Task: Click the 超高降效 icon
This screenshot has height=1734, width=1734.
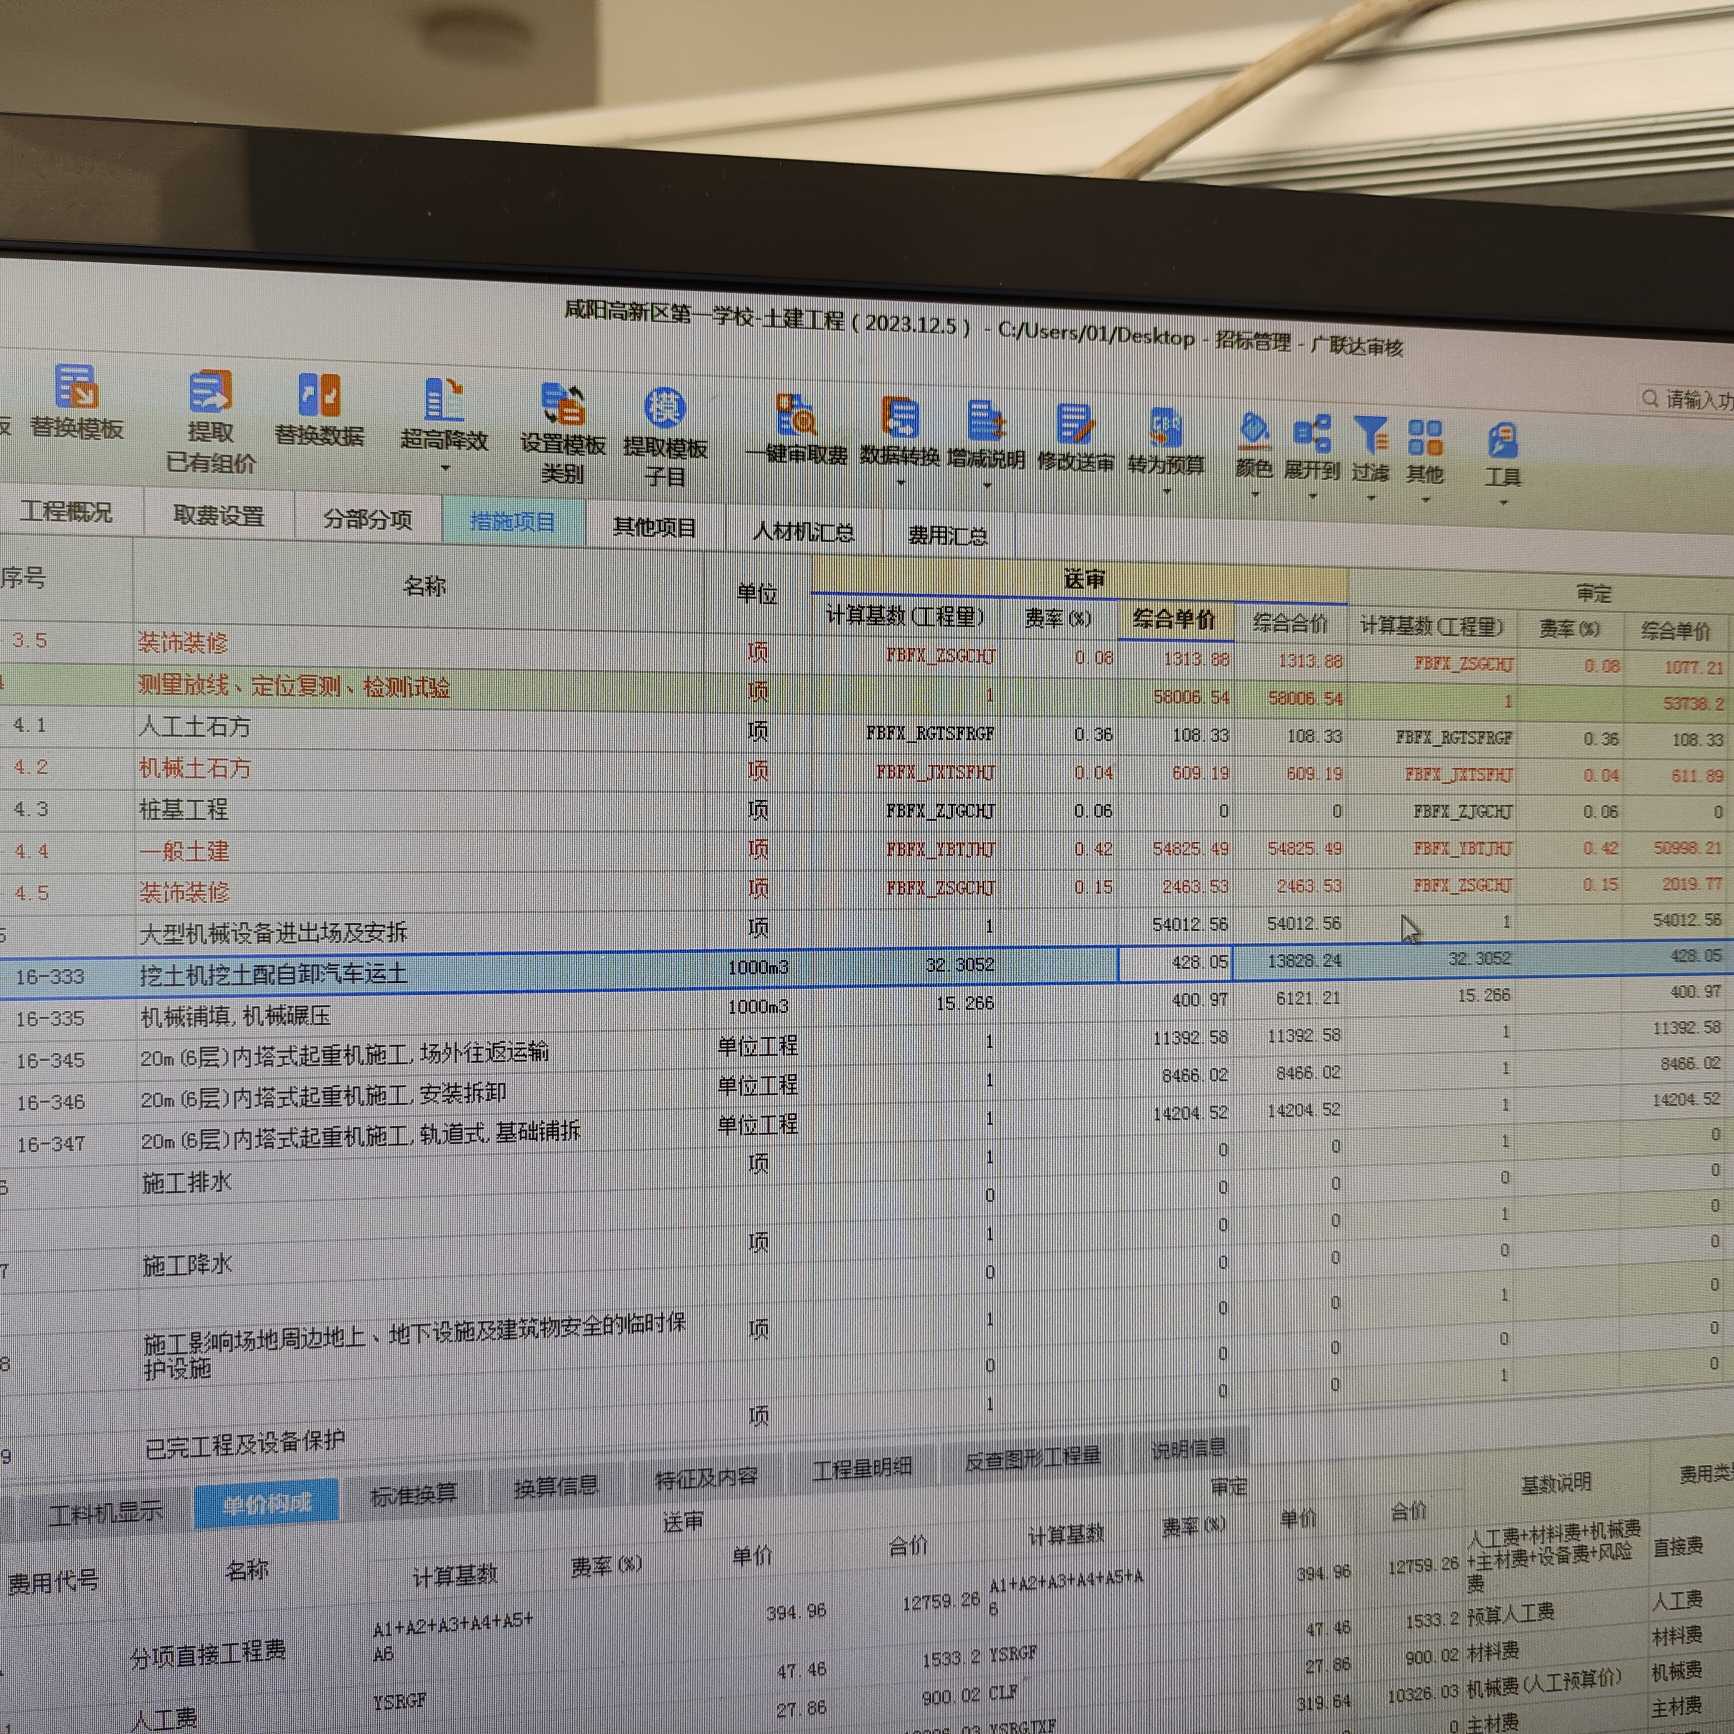Action: (x=444, y=400)
